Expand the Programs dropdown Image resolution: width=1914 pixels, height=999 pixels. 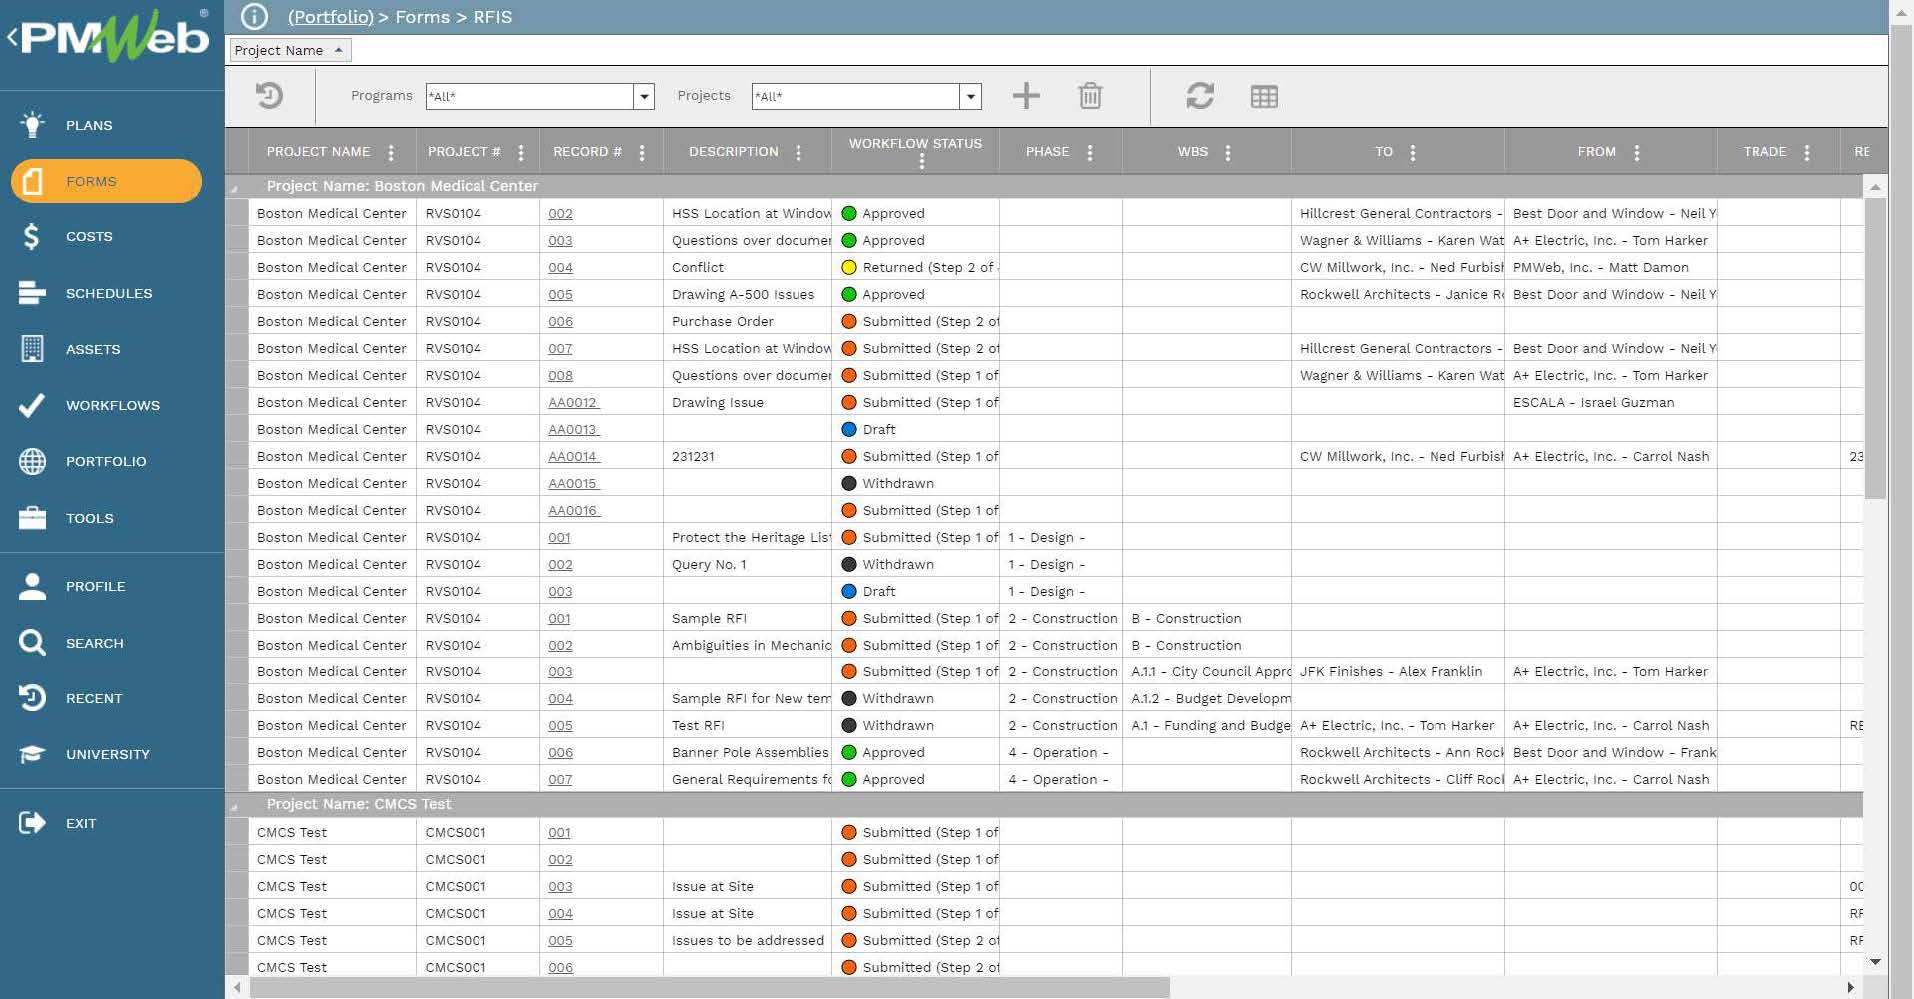[x=644, y=97]
